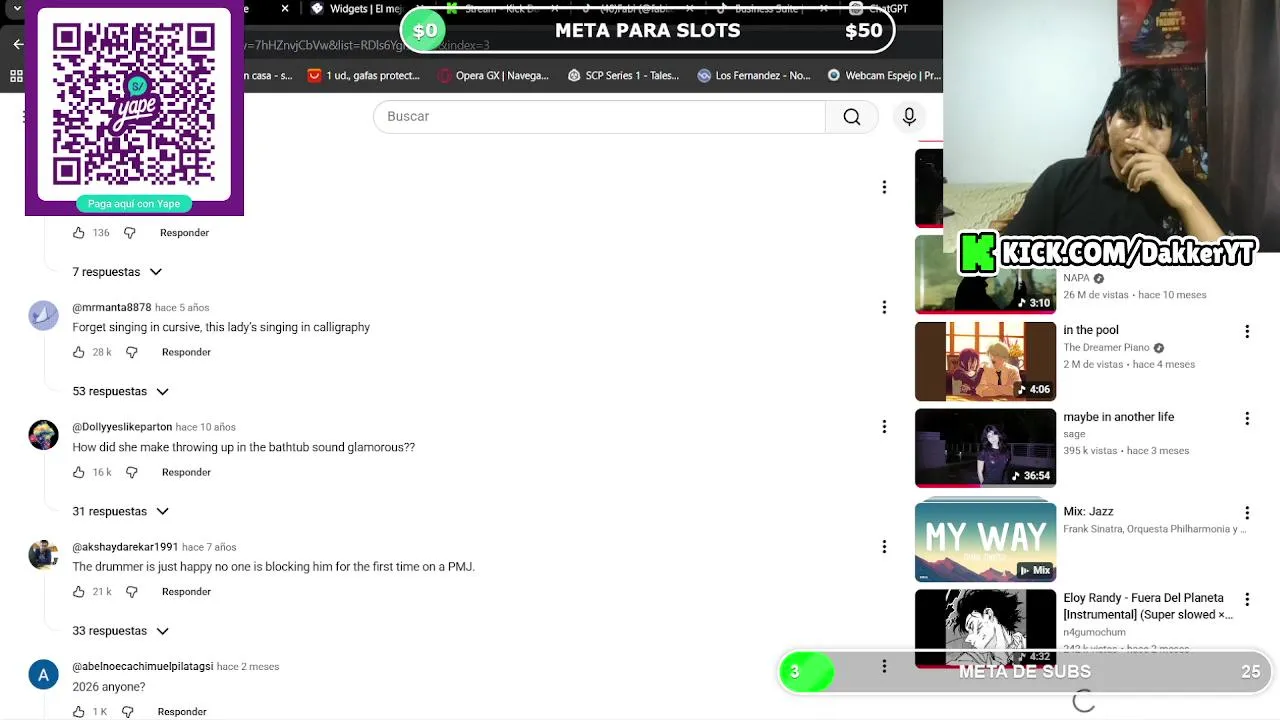Screen dimensions: 1280x720
Task: Open The Dreamer Piano channel name
Action: (1106, 348)
